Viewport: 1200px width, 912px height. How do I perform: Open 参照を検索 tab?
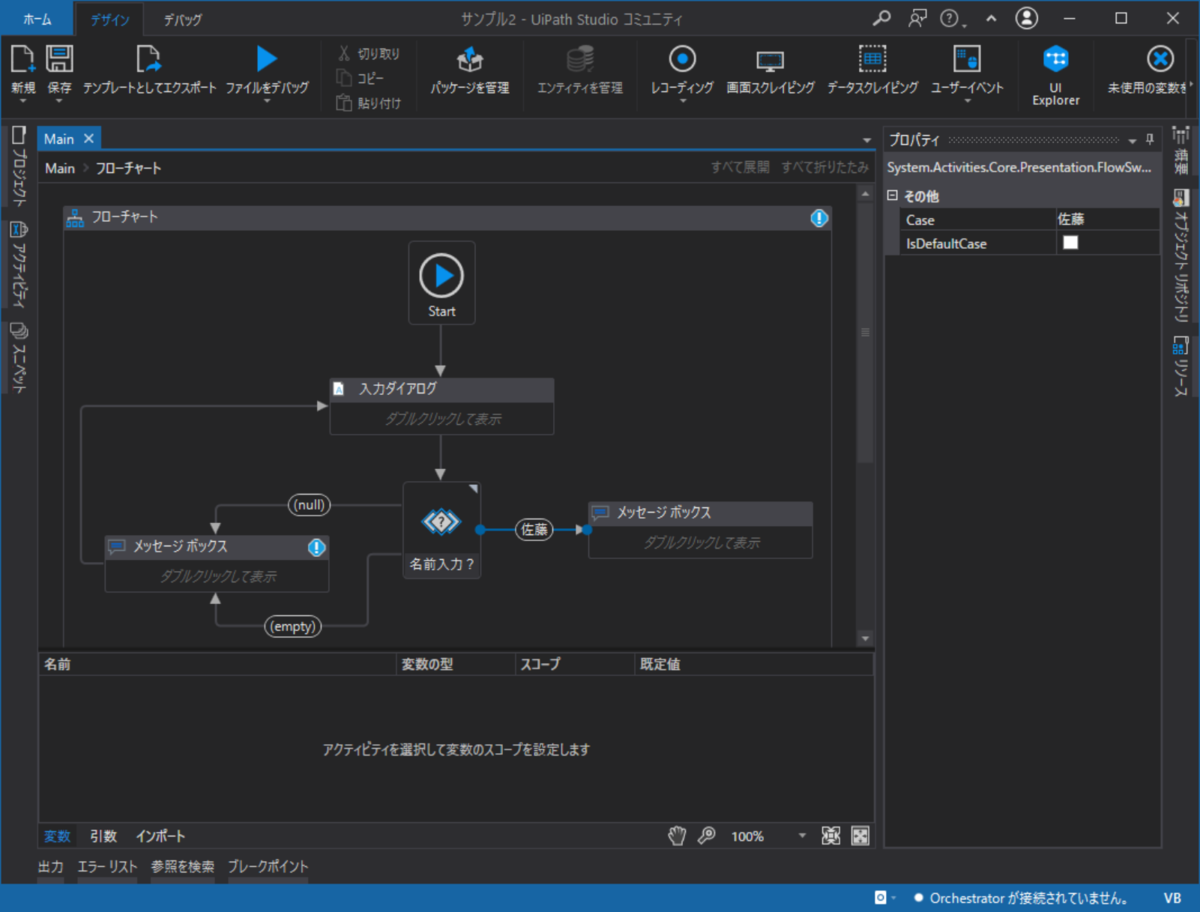tap(183, 867)
